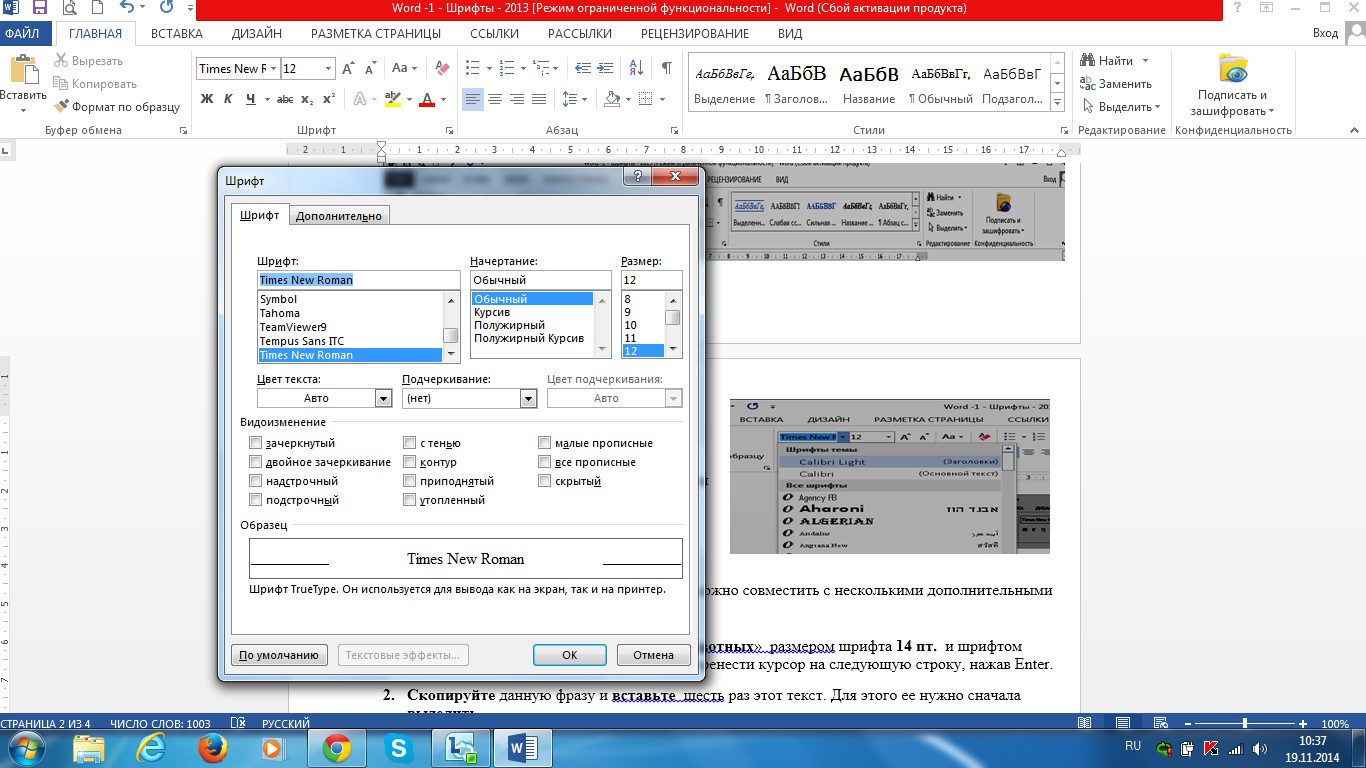
Task: Check the с тенью option
Action: coord(410,443)
